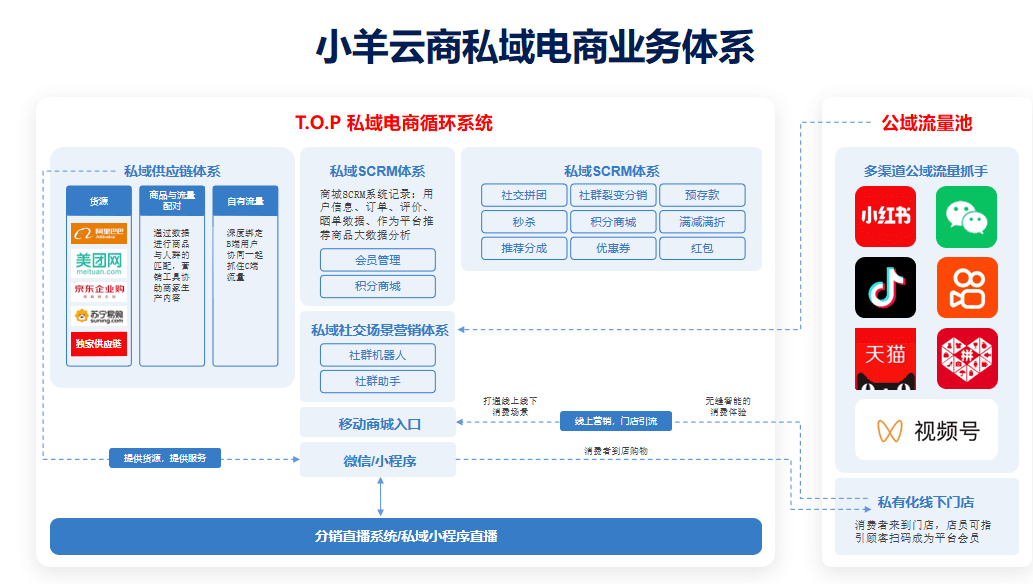Click the red 独家供应链 badge

pyautogui.click(x=99, y=343)
